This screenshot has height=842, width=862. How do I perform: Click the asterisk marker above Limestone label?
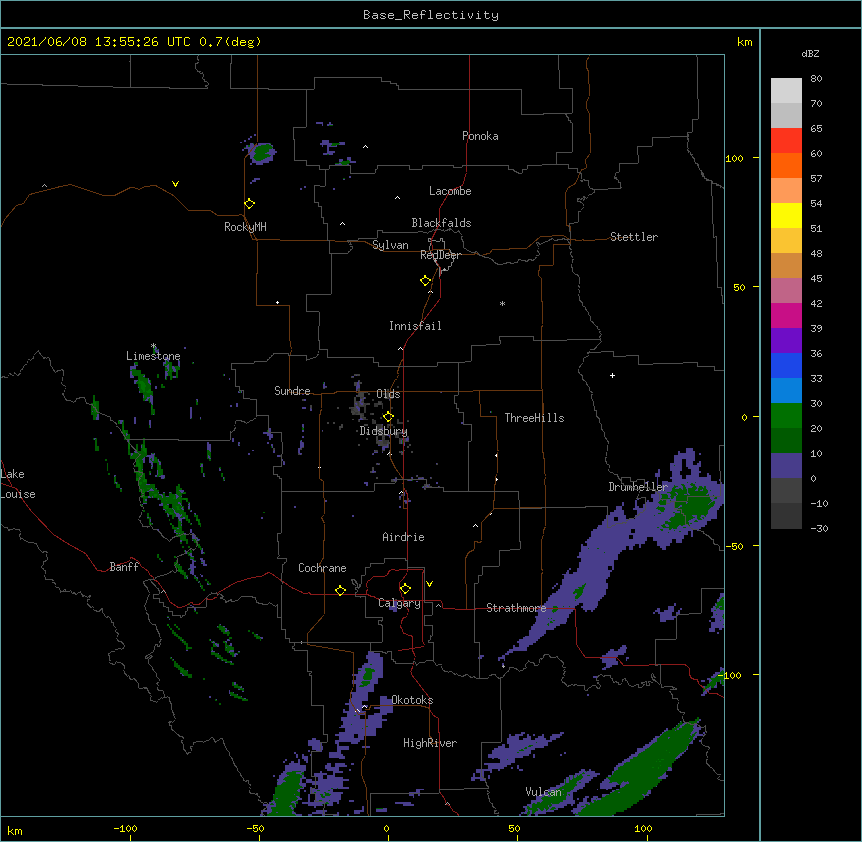(154, 346)
